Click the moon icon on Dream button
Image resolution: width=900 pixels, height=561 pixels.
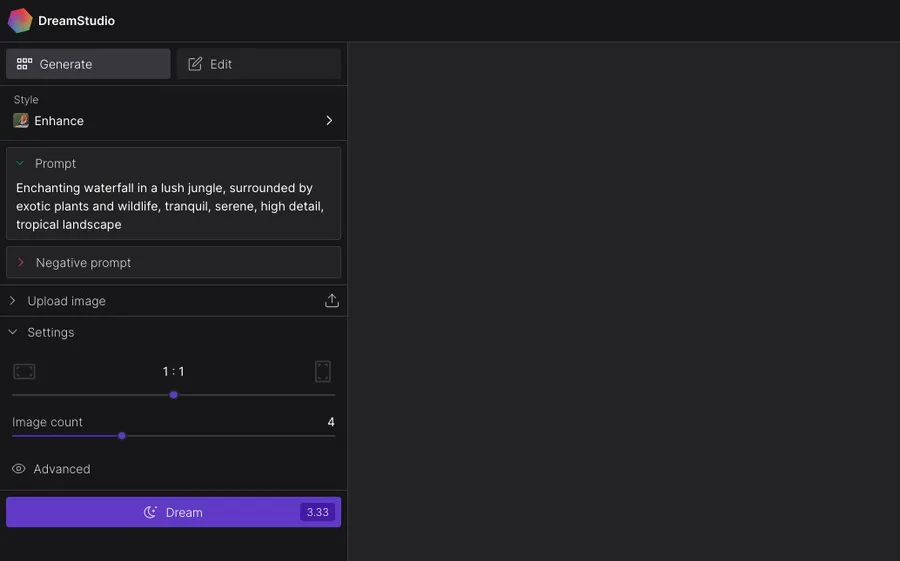150,512
